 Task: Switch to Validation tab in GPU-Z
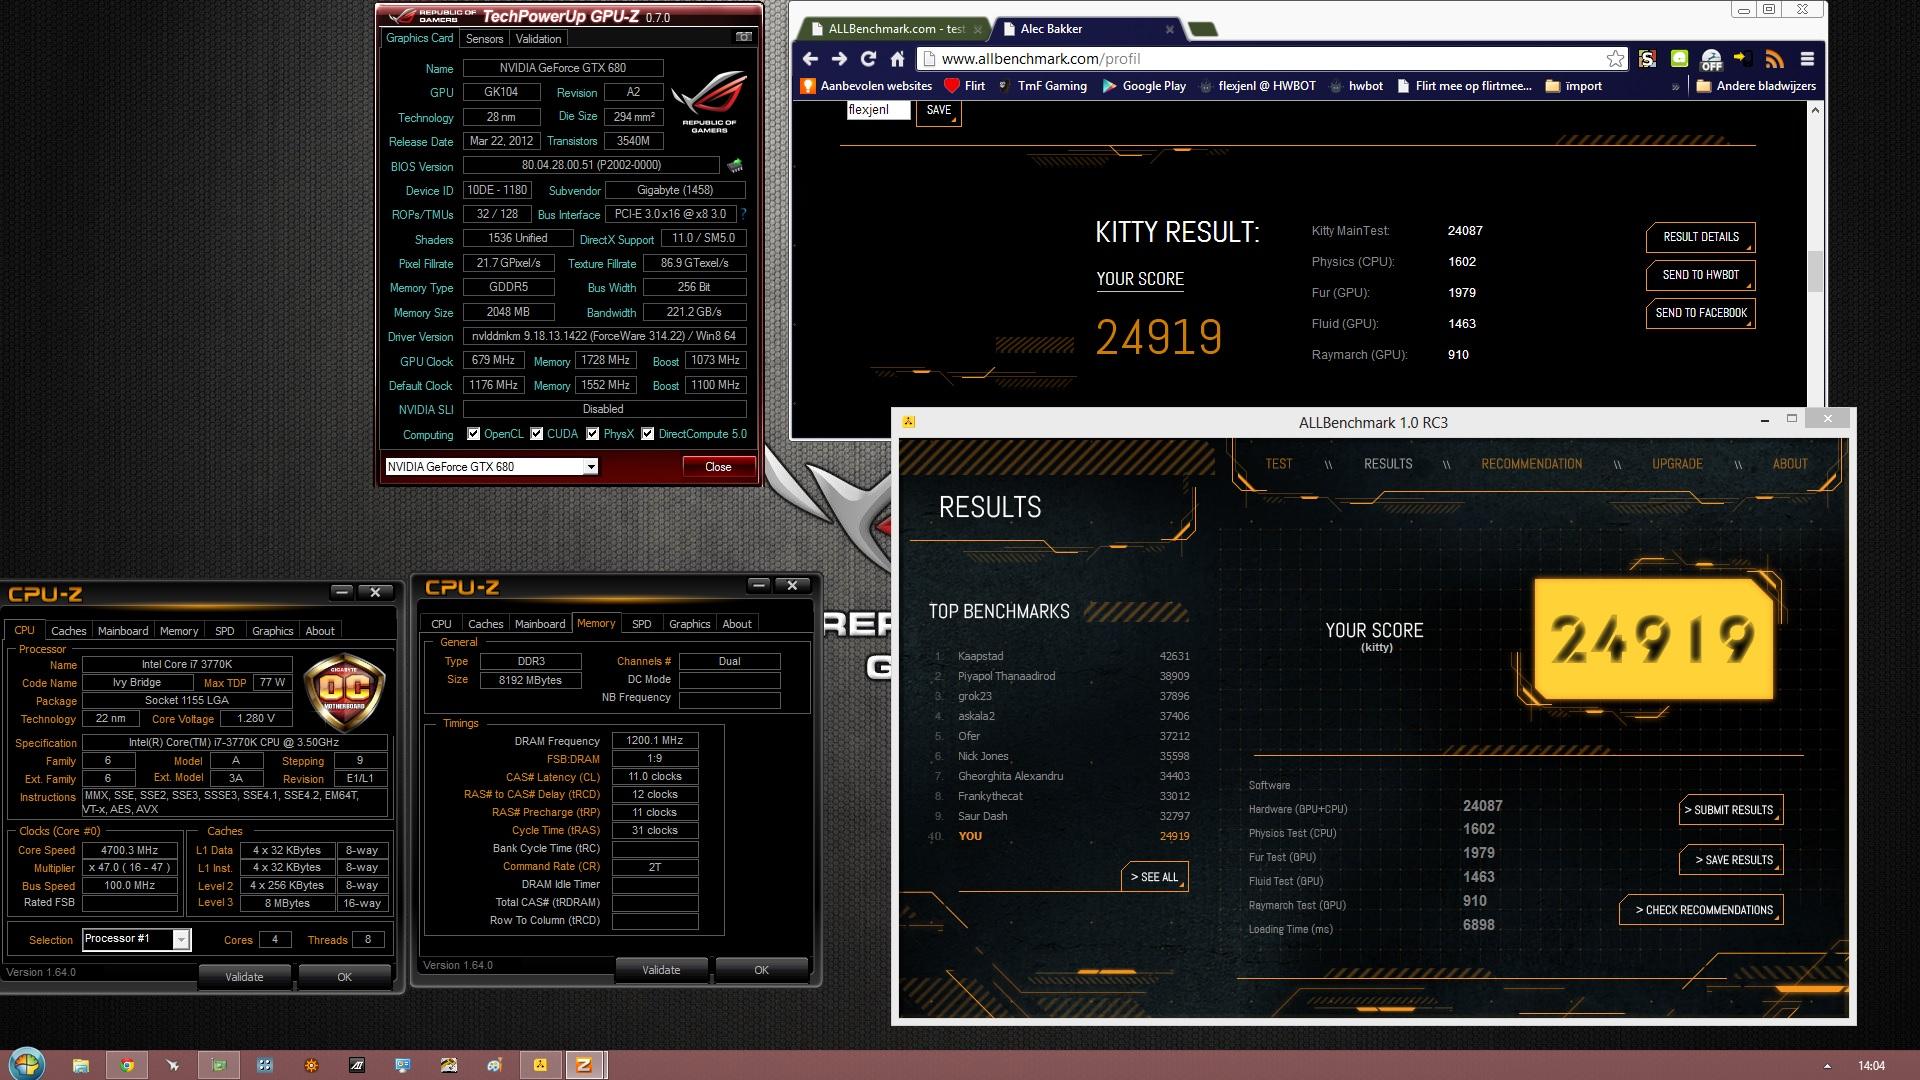[538, 39]
